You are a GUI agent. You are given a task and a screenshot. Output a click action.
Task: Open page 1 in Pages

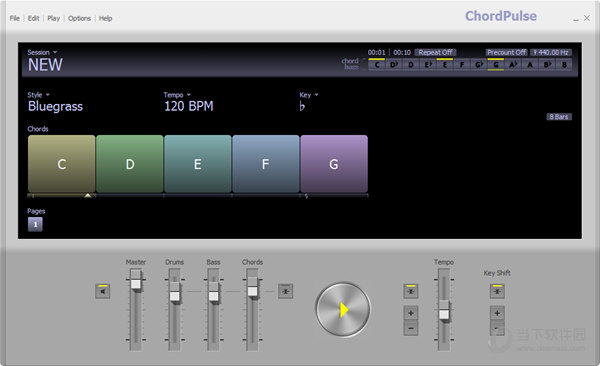pos(35,224)
